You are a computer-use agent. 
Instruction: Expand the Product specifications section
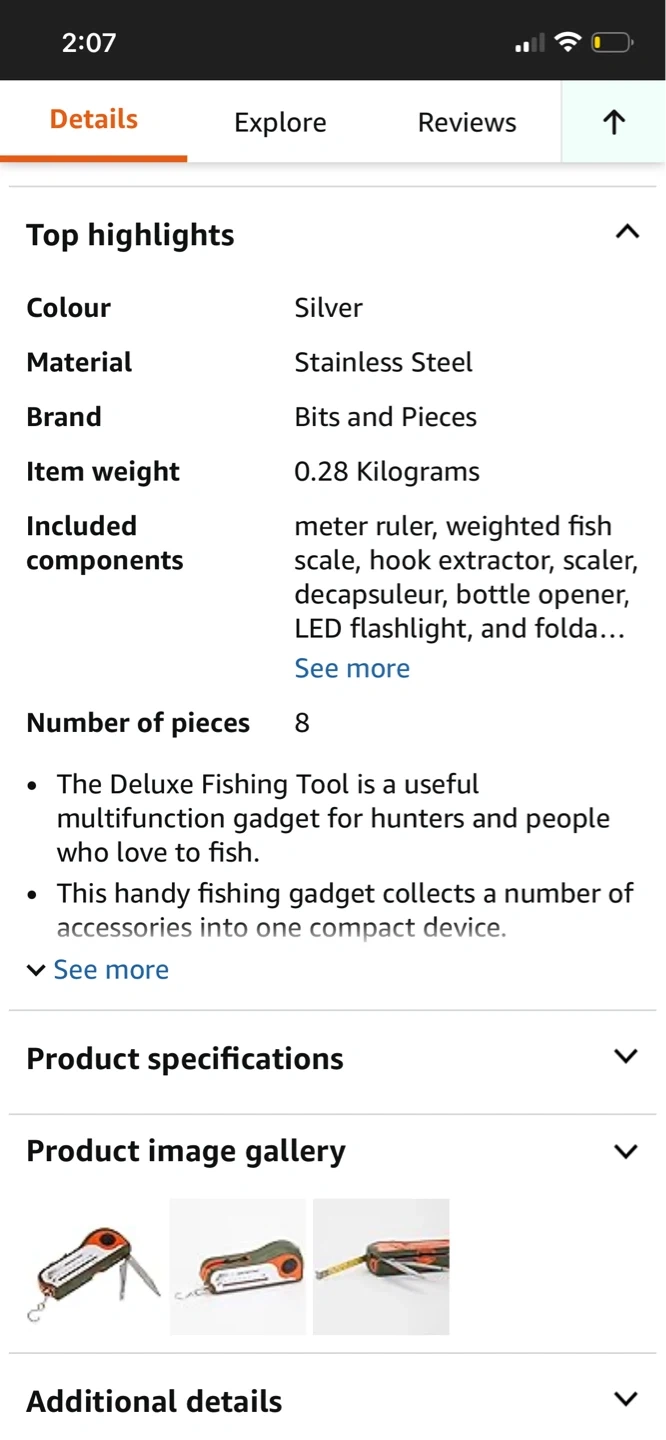pos(626,1057)
